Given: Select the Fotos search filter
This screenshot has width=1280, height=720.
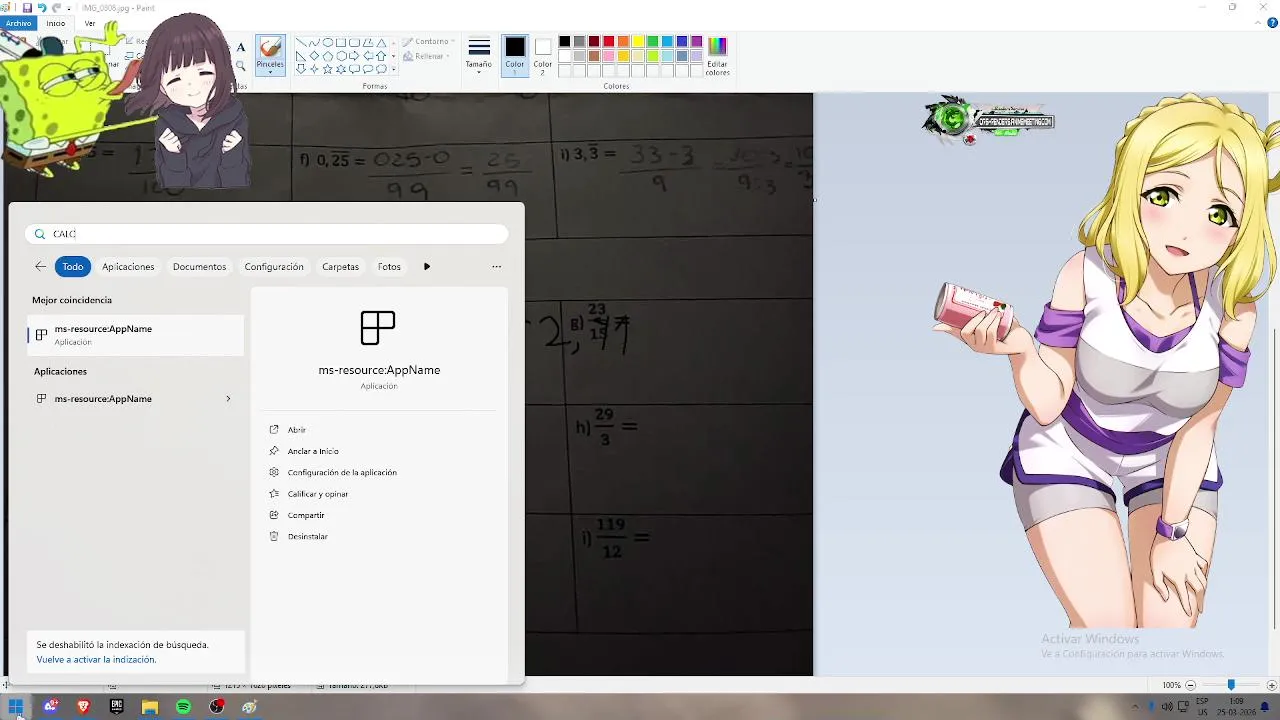Looking at the screenshot, I should tap(389, 266).
